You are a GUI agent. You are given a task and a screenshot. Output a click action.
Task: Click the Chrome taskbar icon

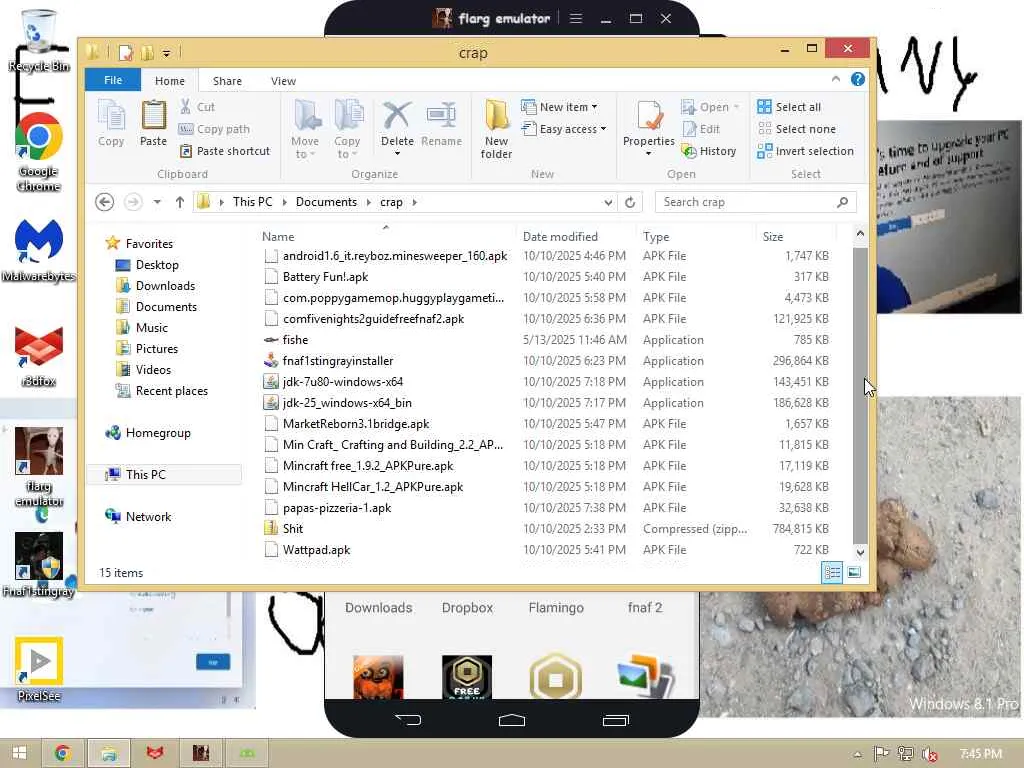[x=63, y=753]
